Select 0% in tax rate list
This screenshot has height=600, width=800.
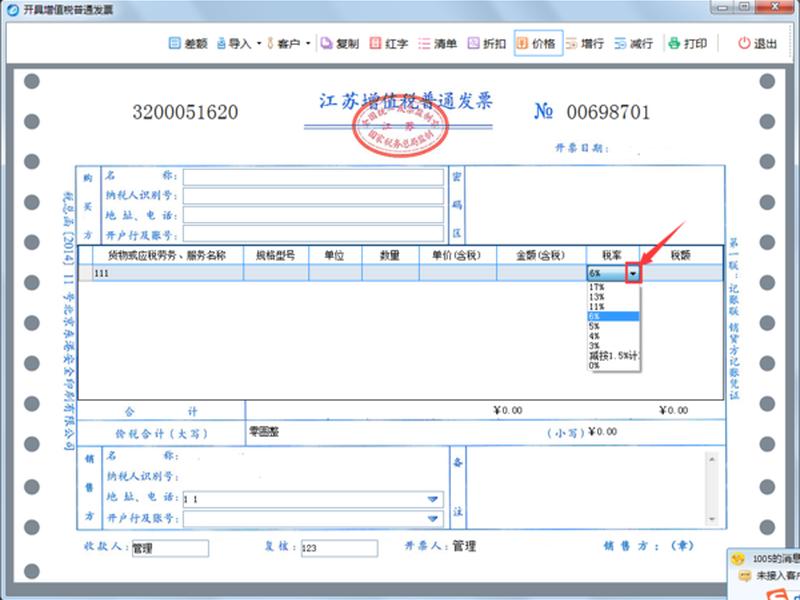613,365
